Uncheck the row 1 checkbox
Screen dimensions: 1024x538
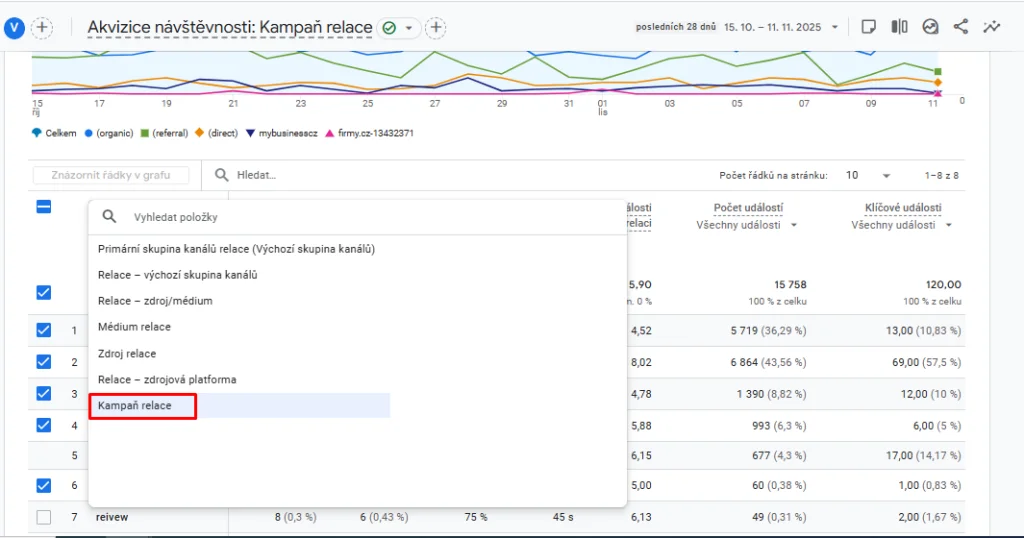tap(44, 330)
